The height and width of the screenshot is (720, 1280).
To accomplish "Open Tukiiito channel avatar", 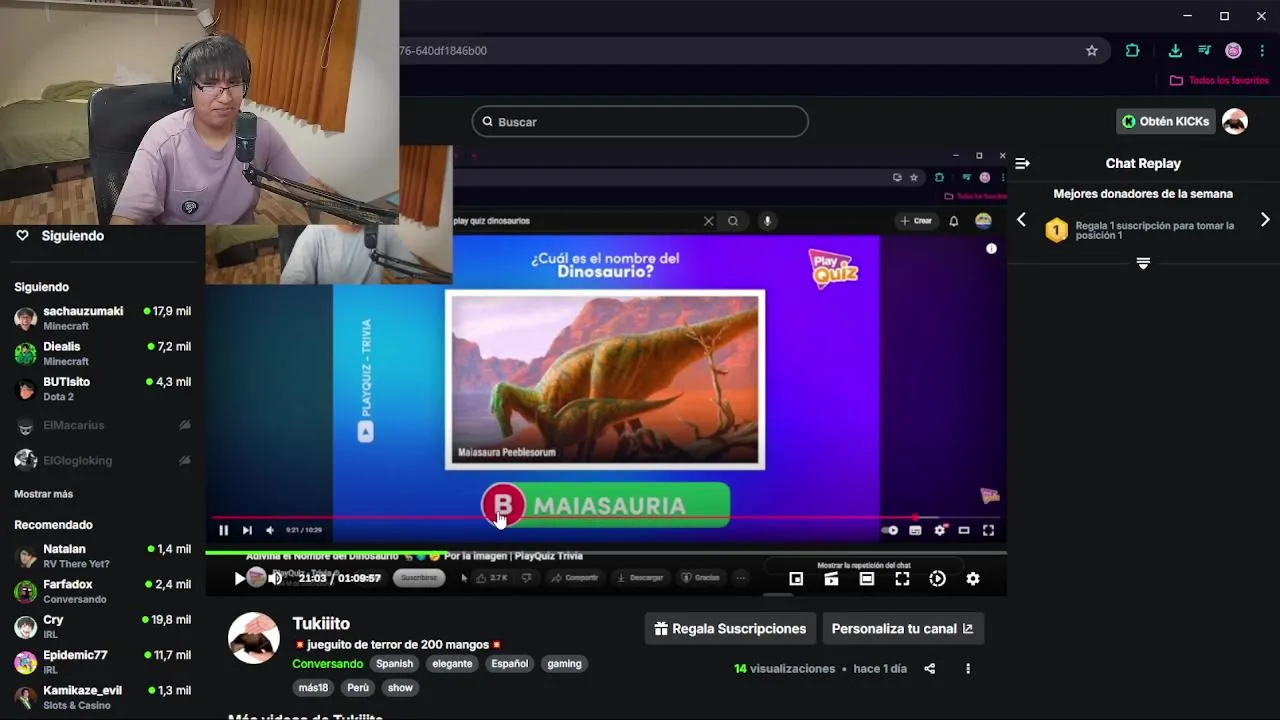I will click(254, 638).
